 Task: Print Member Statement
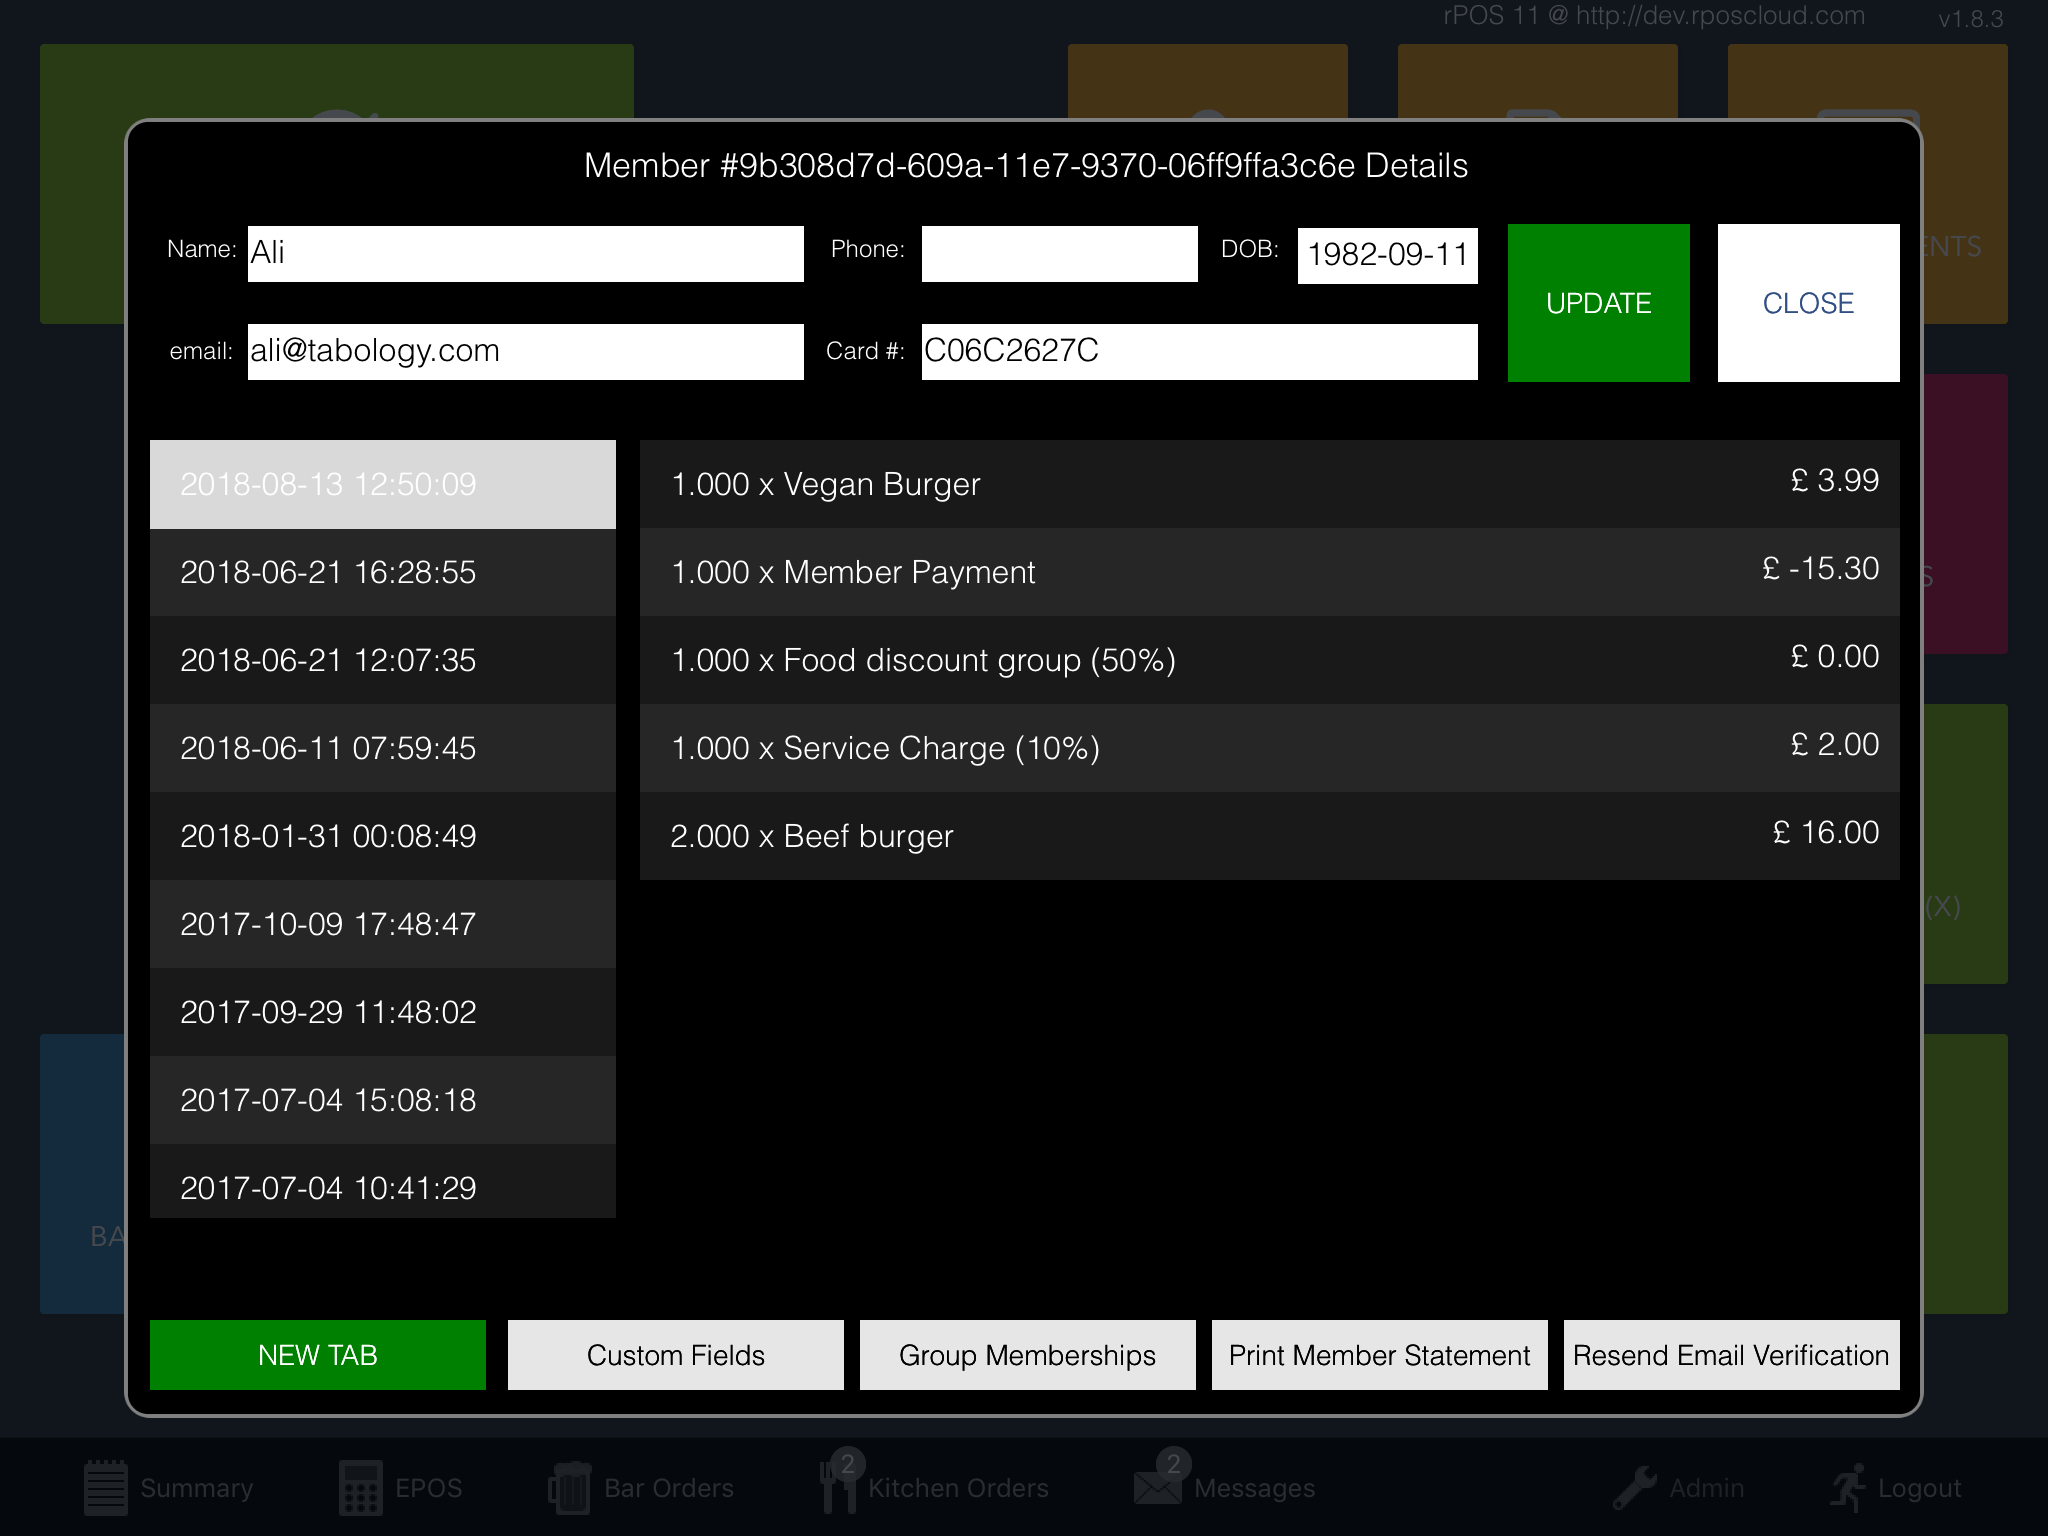click(x=1379, y=1355)
